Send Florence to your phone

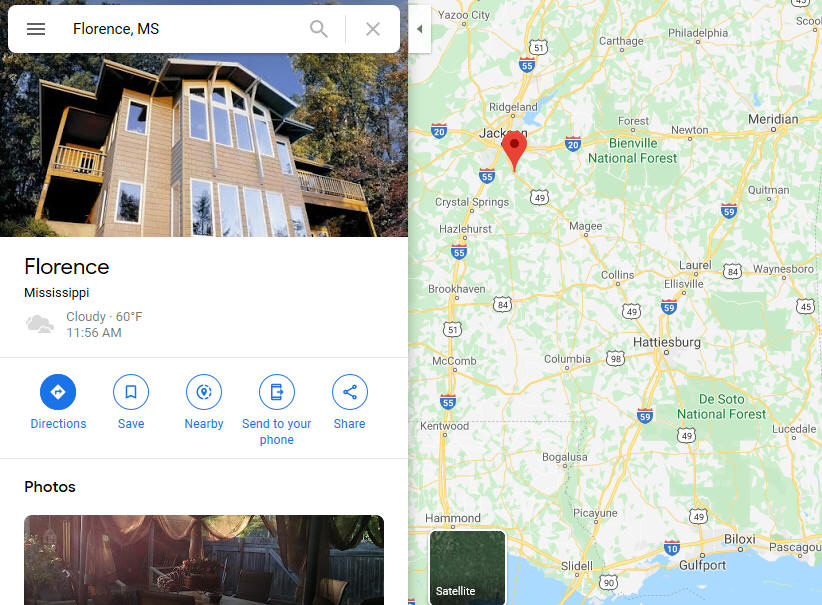tap(277, 410)
